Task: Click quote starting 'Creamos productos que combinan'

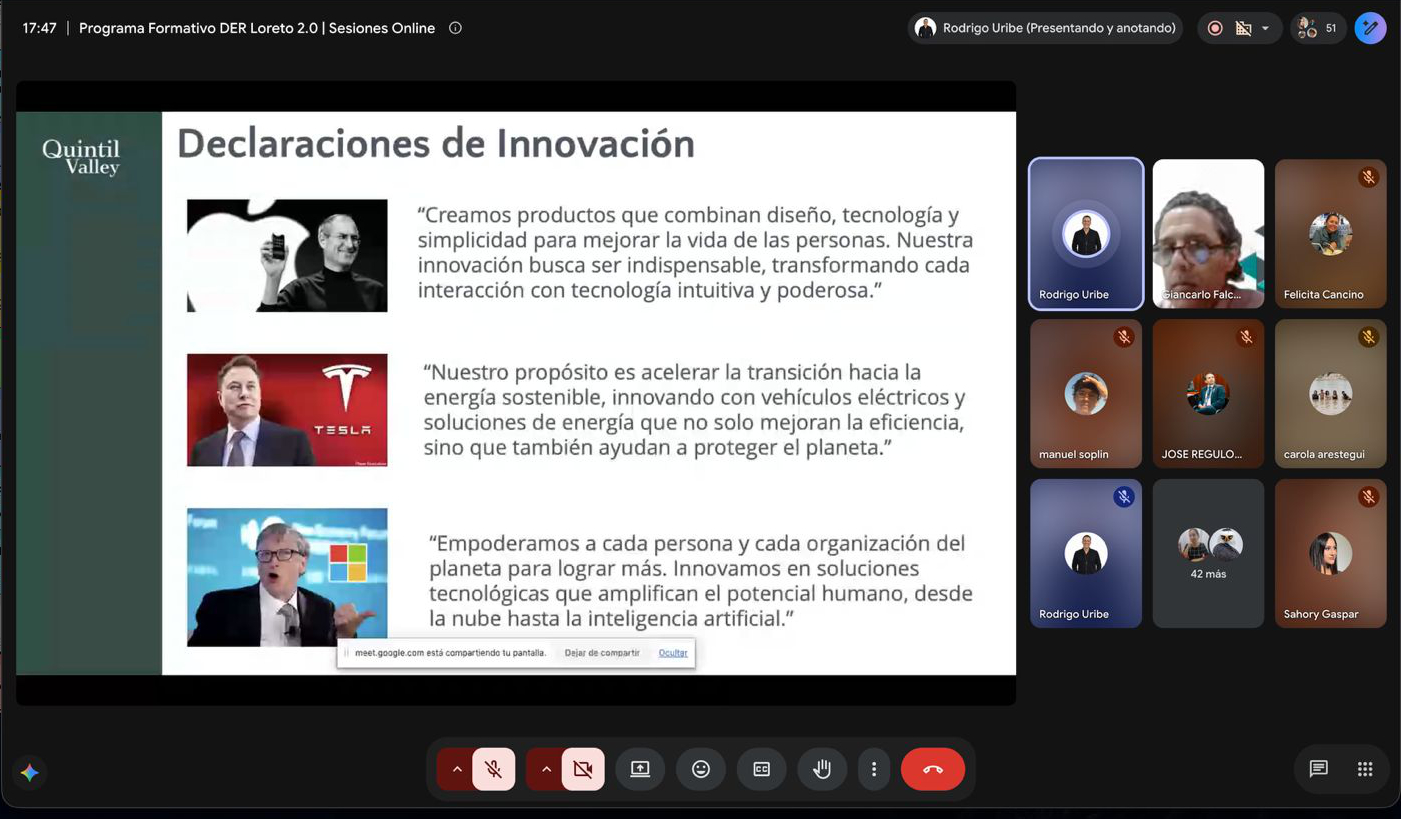Action: 695,252
